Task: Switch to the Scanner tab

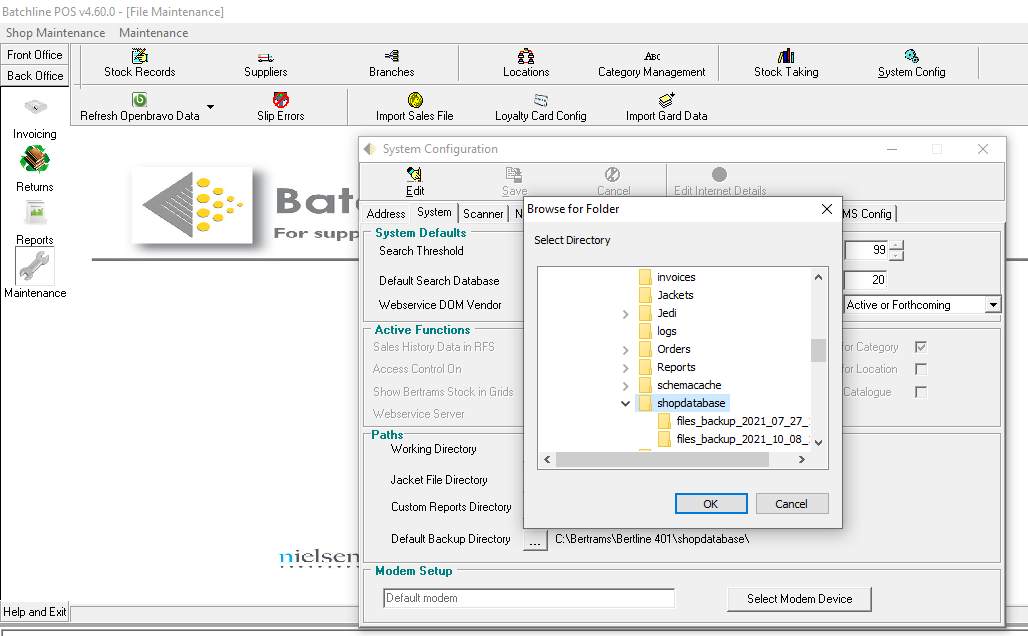Action: pos(483,214)
